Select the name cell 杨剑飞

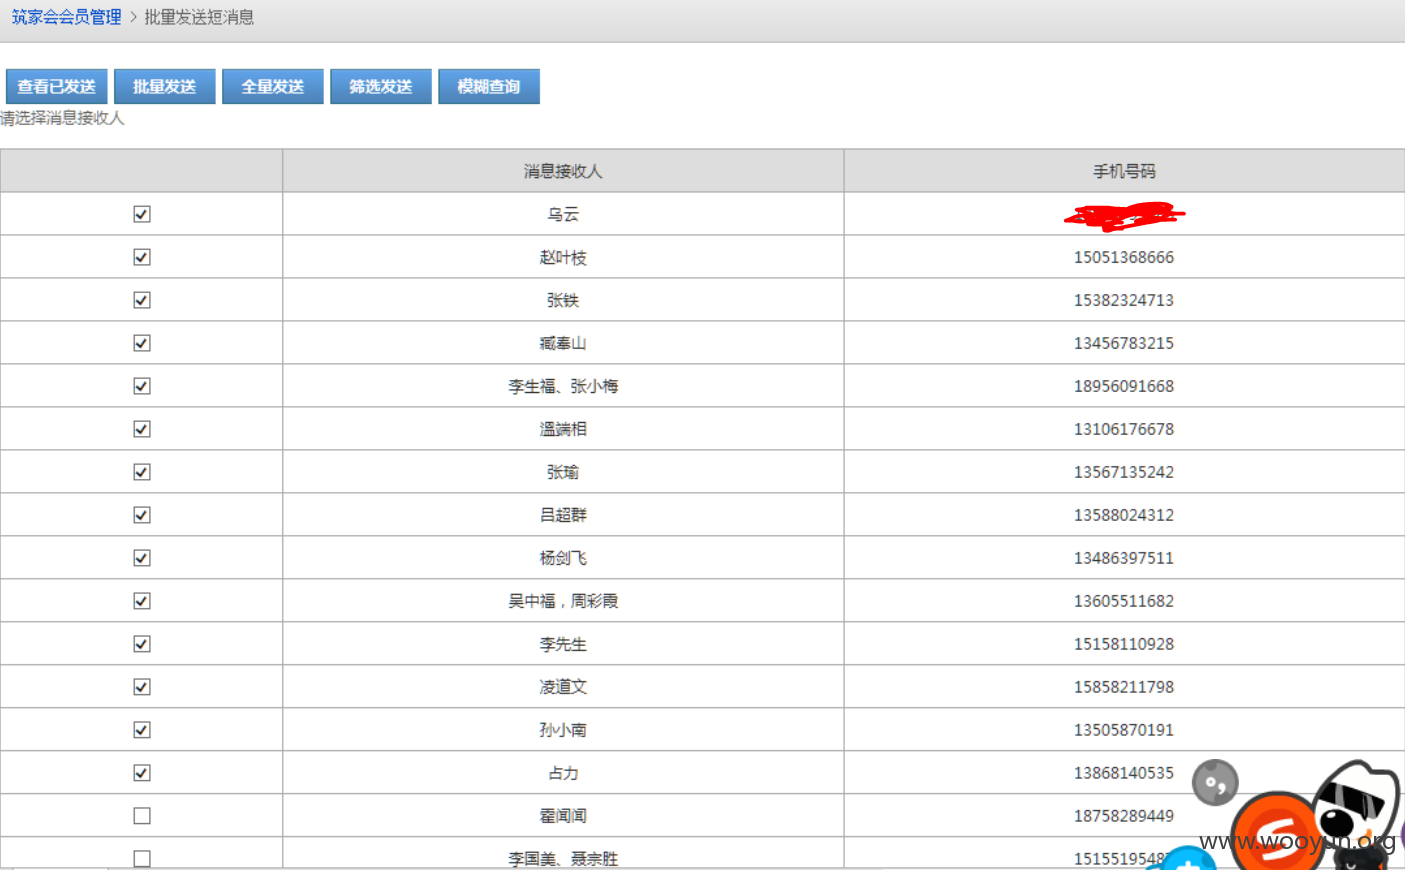coord(563,558)
